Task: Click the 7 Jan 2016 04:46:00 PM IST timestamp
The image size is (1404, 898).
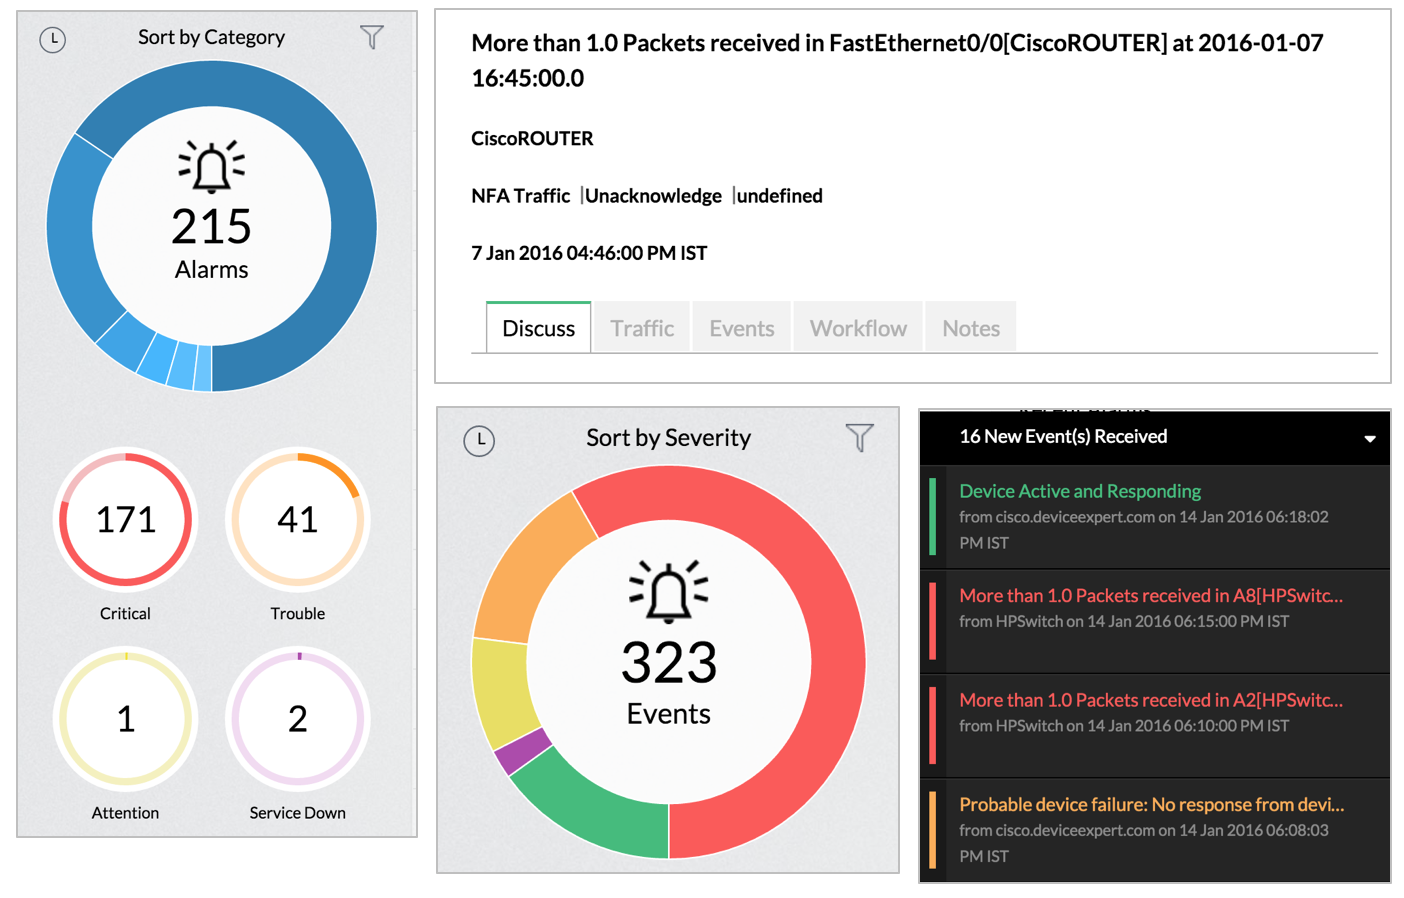Action: 589,253
